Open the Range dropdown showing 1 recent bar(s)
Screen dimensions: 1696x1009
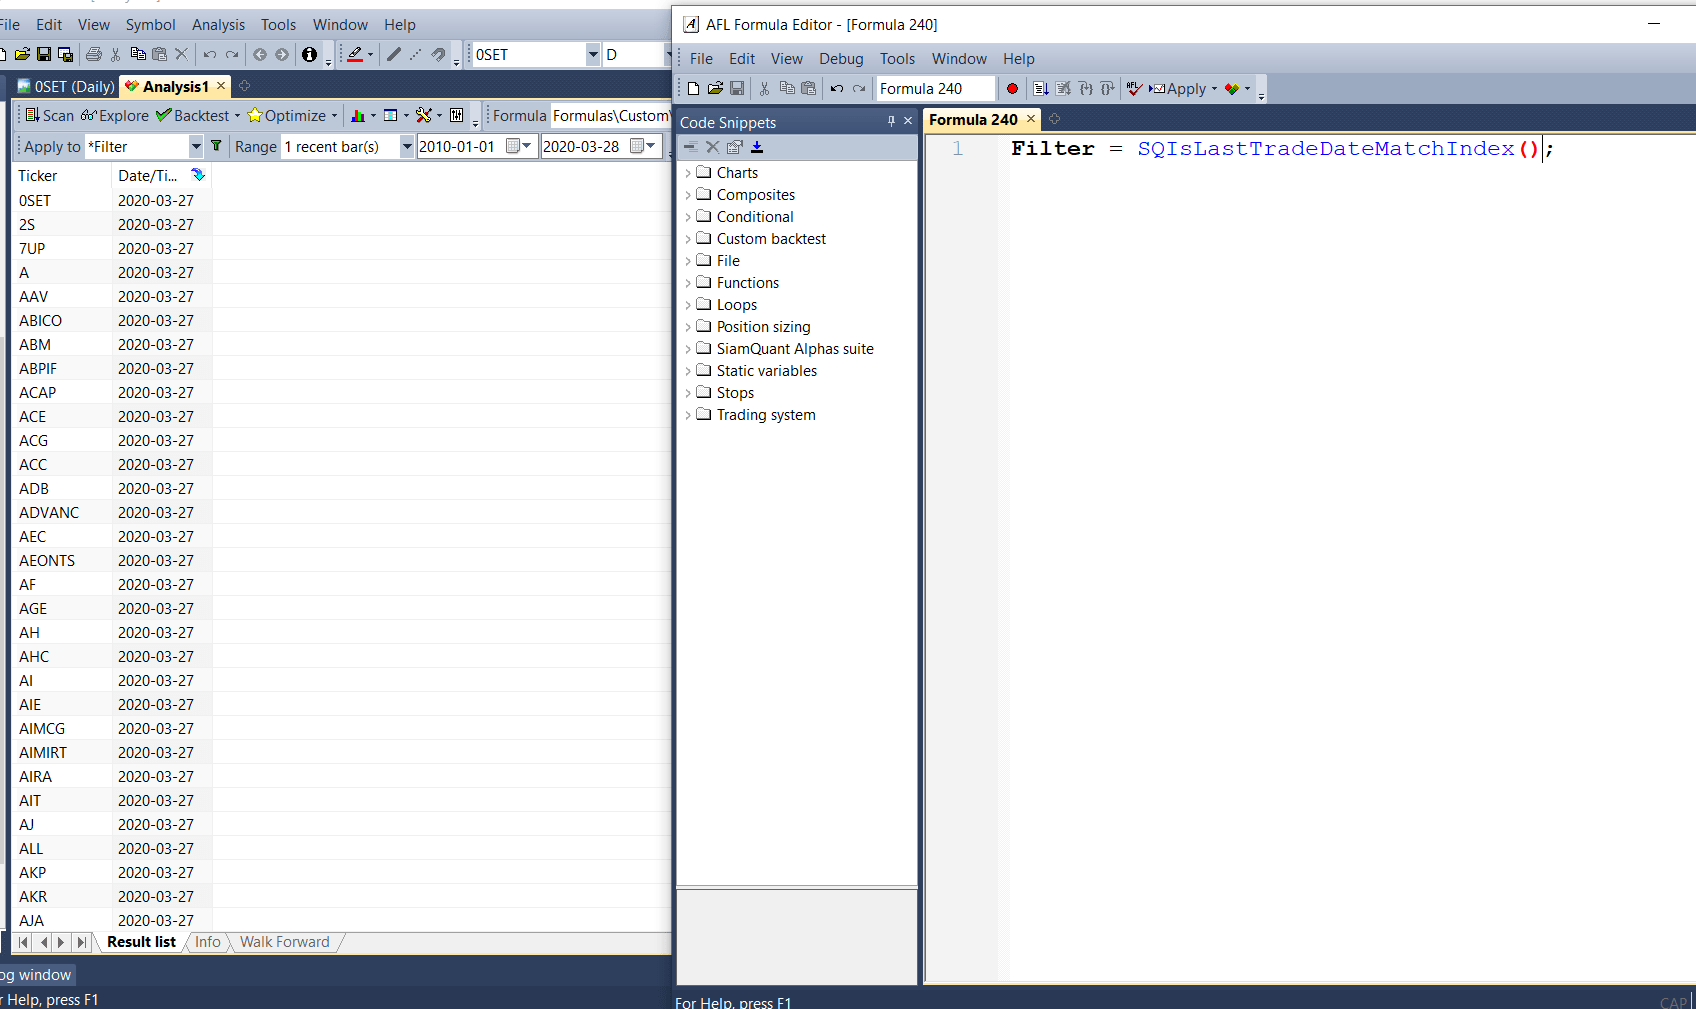click(406, 147)
